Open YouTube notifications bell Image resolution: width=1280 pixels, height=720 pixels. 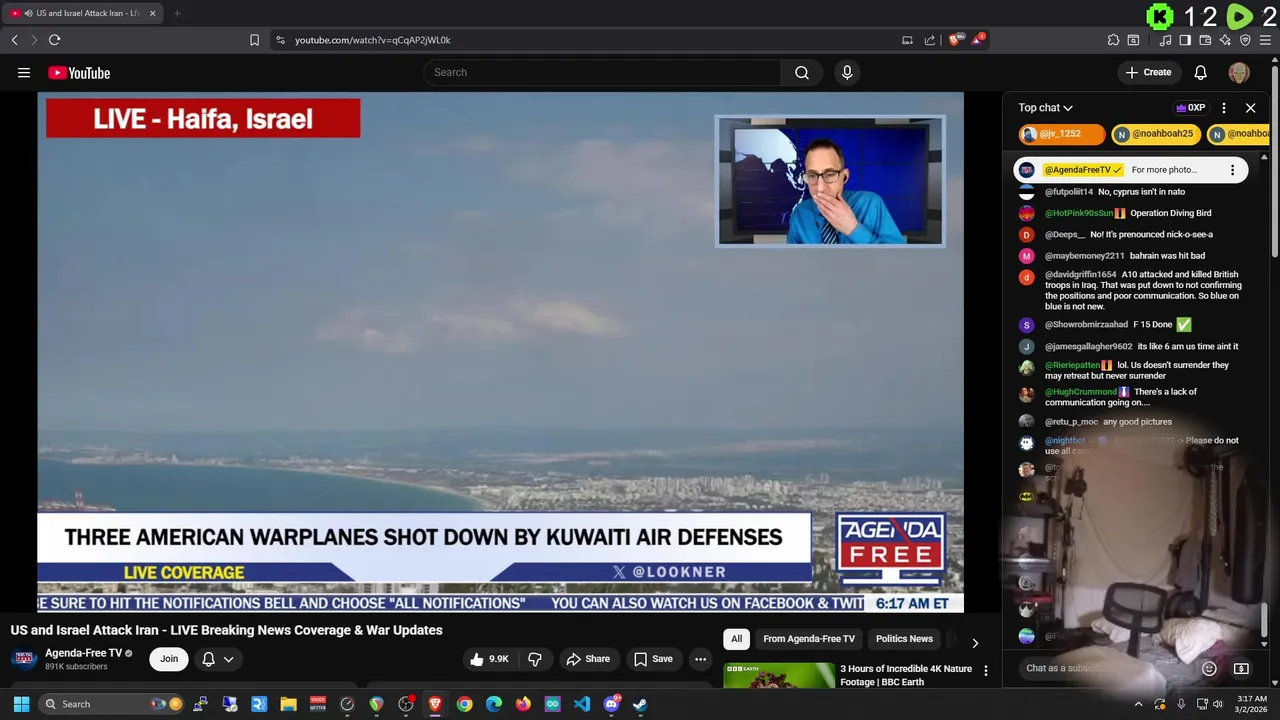pyautogui.click(x=1201, y=72)
